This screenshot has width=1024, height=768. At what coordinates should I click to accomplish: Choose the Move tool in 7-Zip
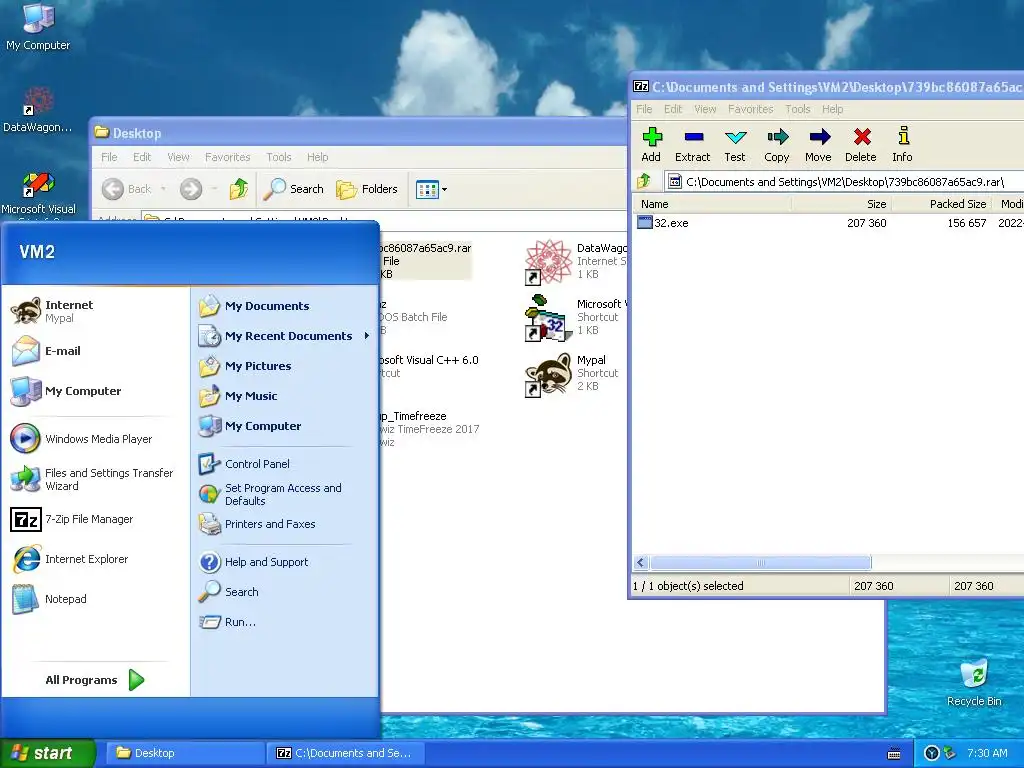818,144
